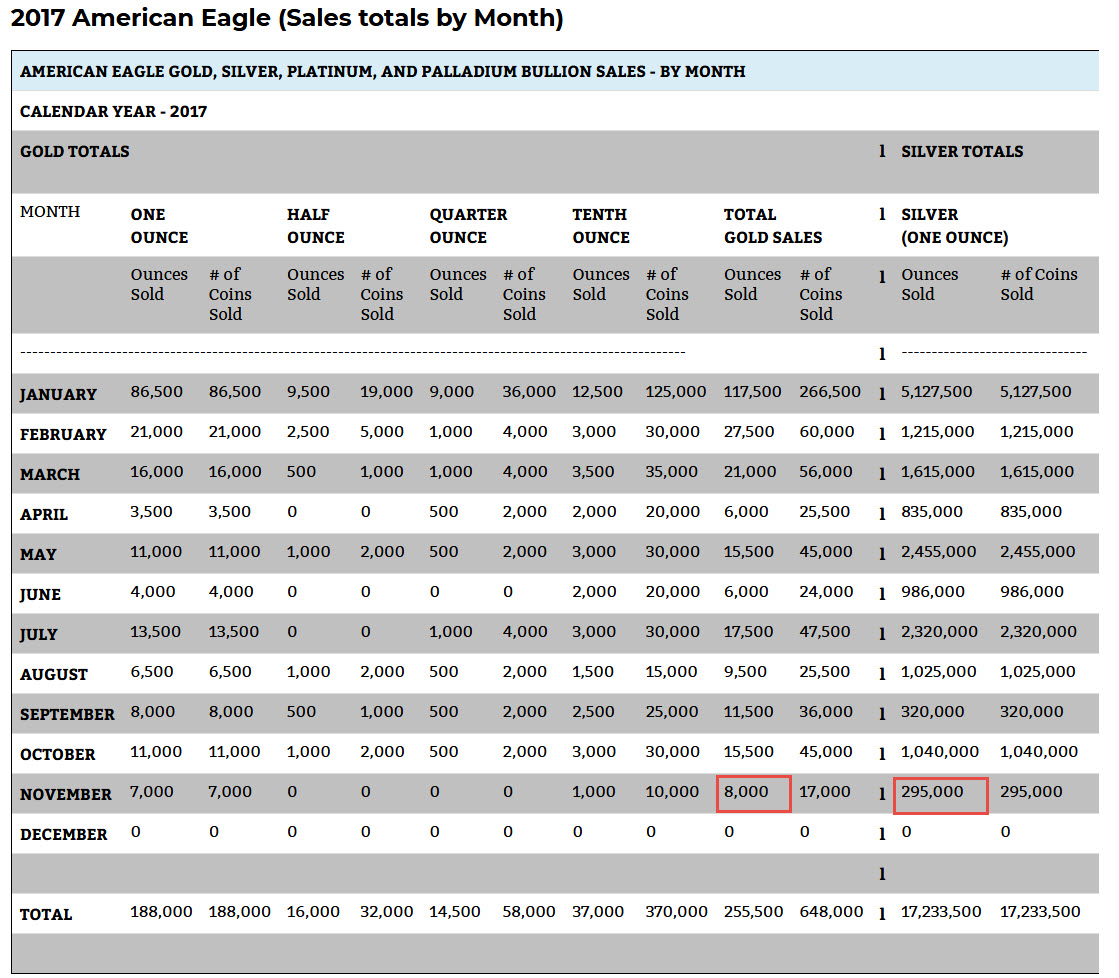Click August total gold ounces value 9,500
Screen dimensions: 1119x978
click(x=745, y=672)
